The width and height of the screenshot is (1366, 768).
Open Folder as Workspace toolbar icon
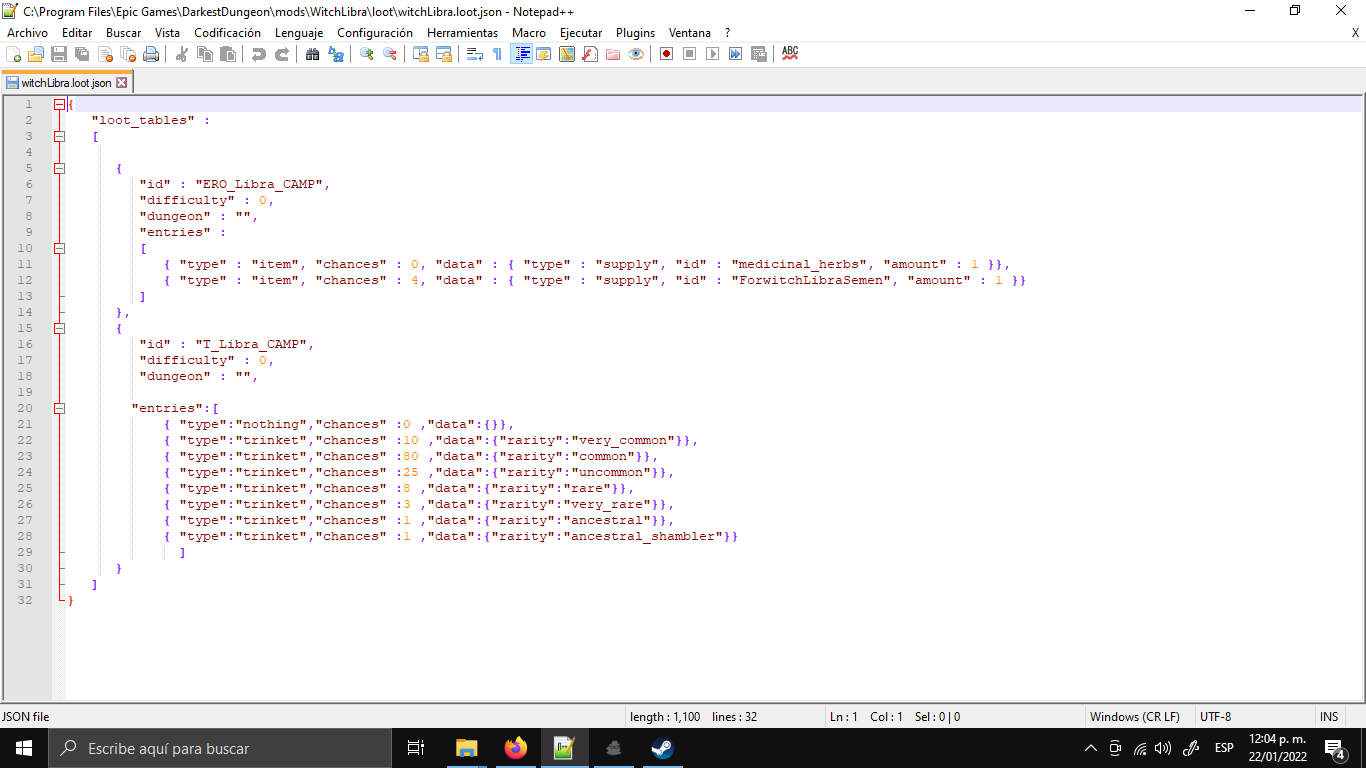[613, 54]
